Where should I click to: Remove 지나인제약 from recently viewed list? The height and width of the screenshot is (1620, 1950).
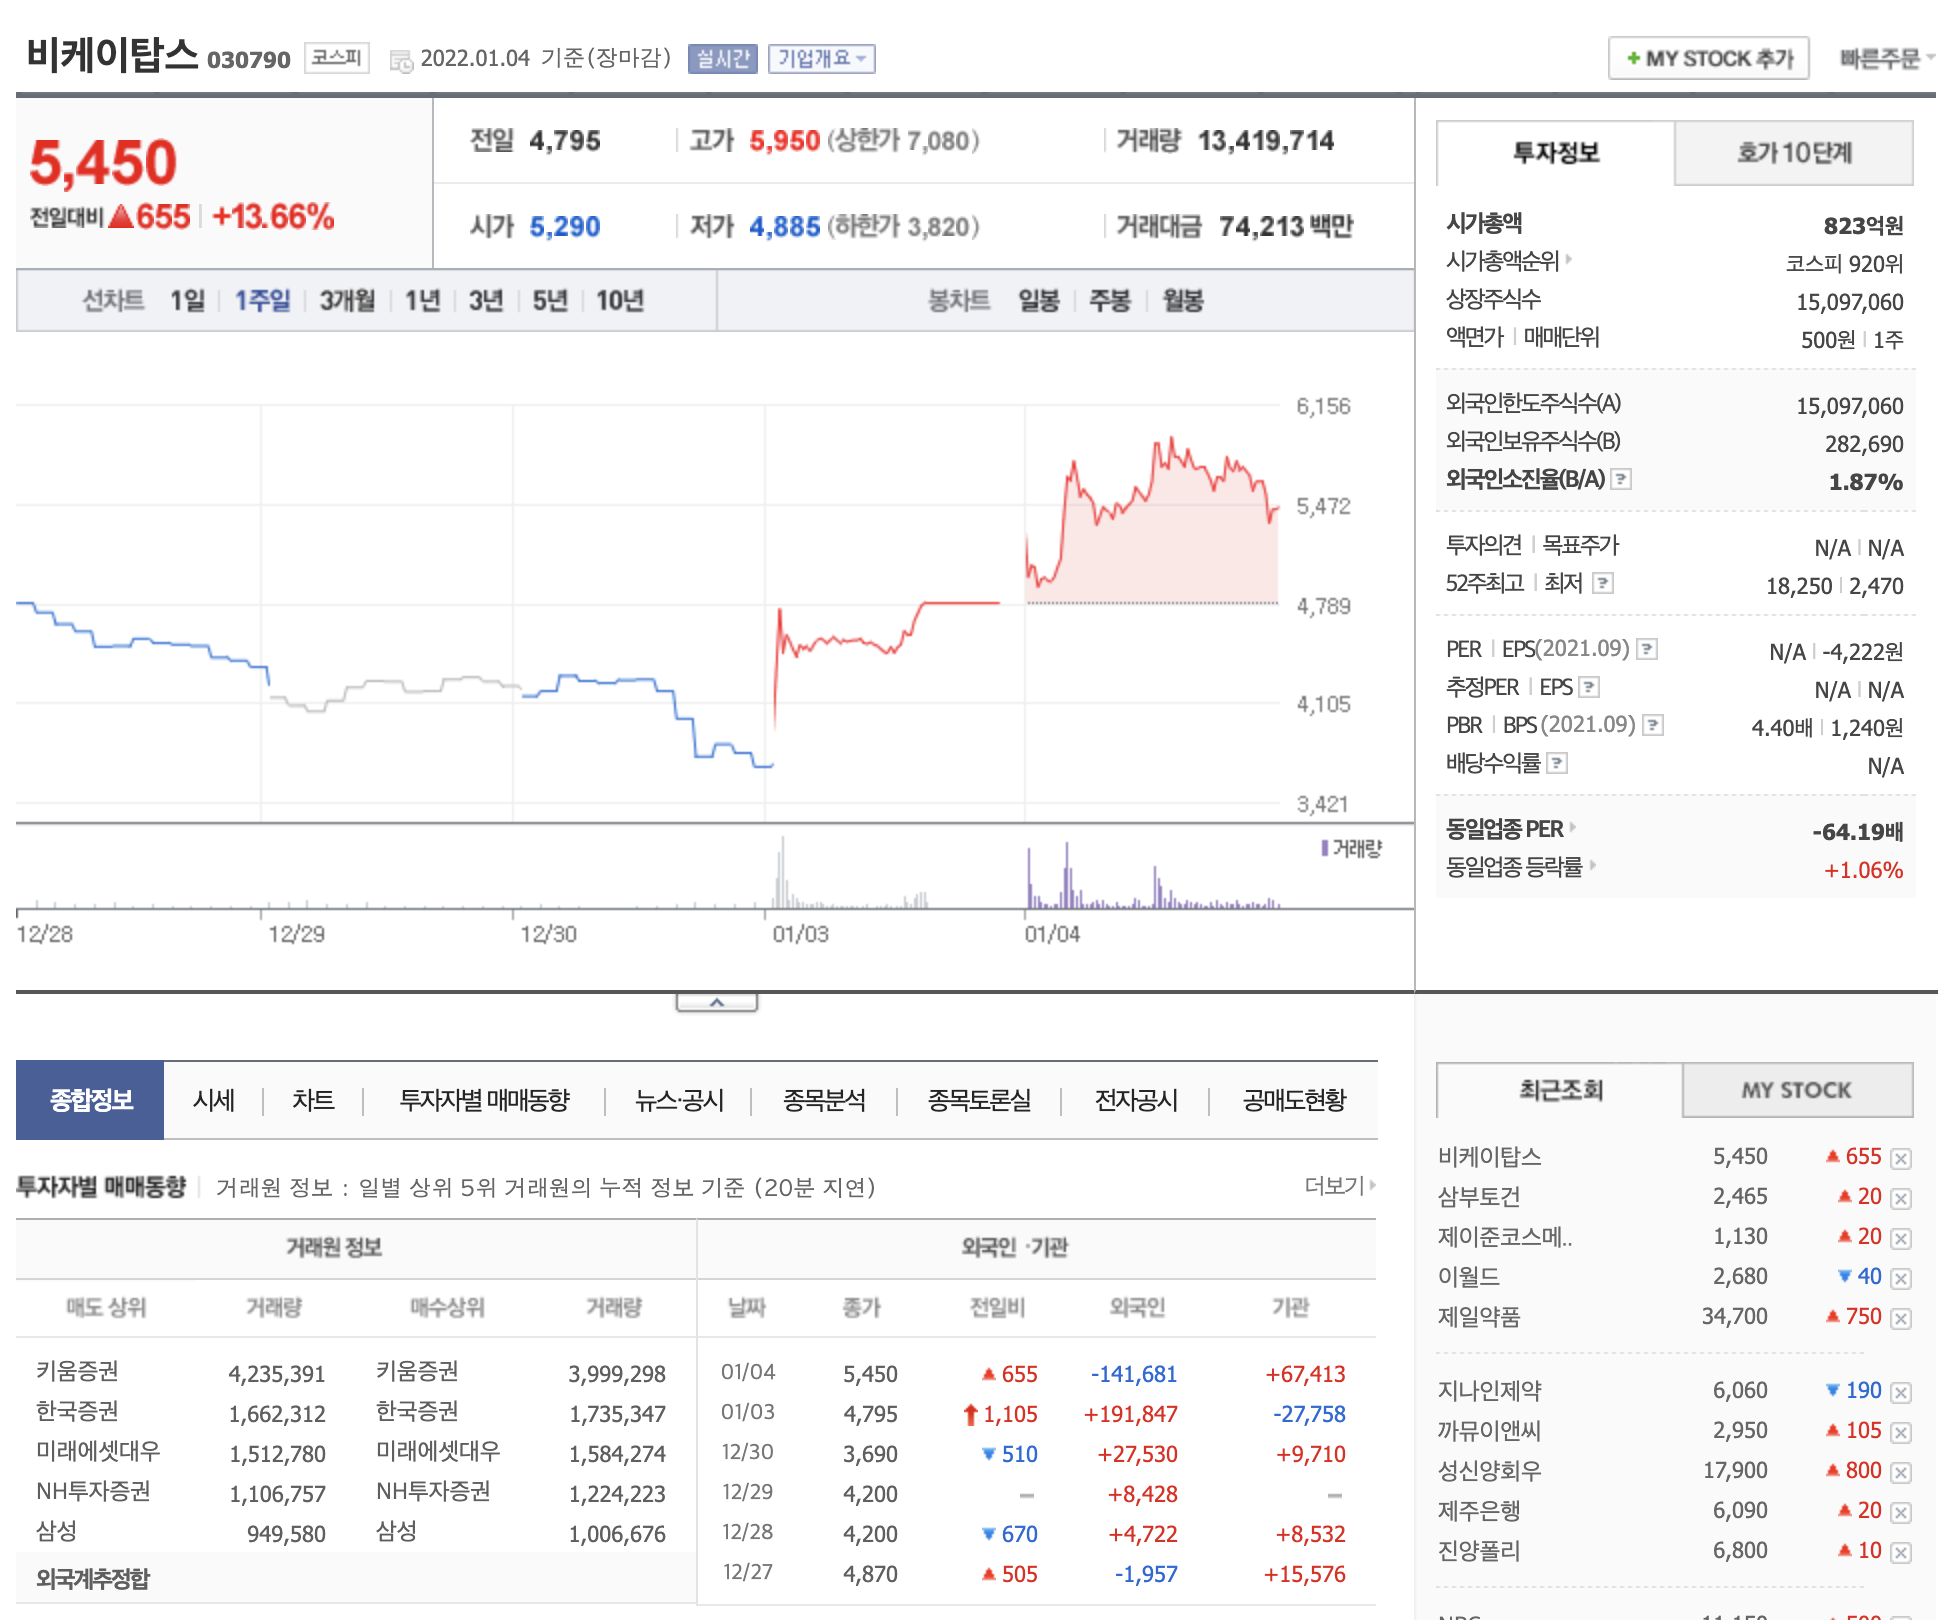[x=1901, y=1392]
